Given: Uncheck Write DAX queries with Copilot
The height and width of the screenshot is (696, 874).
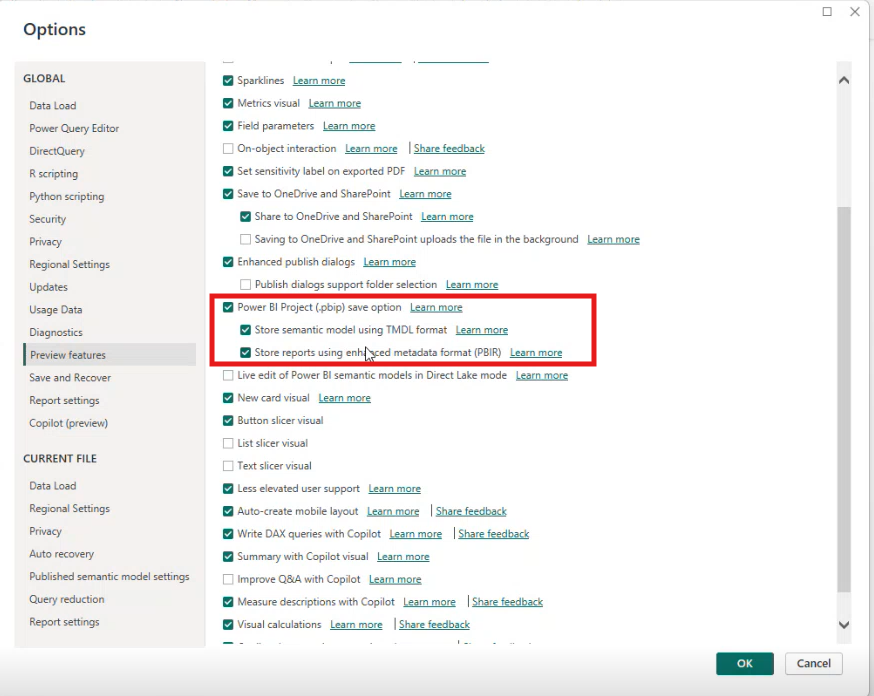Looking at the screenshot, I should (228, 534).
